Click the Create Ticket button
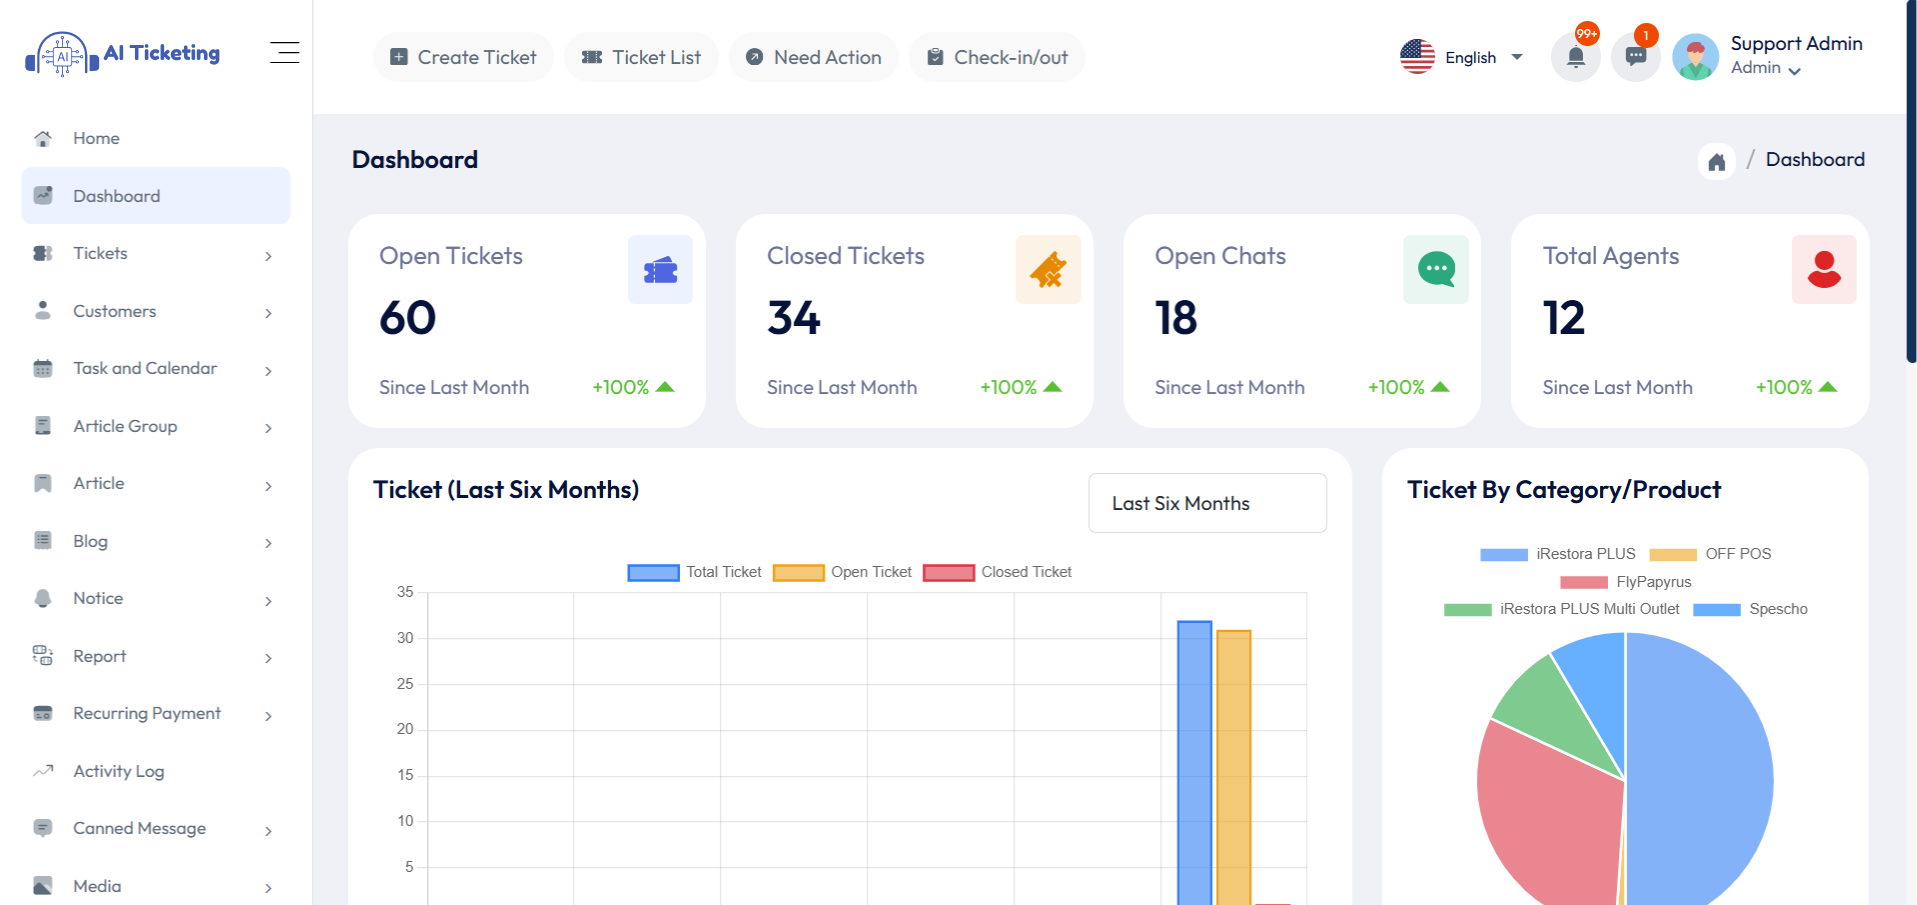Viewport: 1917px width, 905px height. 463,57
